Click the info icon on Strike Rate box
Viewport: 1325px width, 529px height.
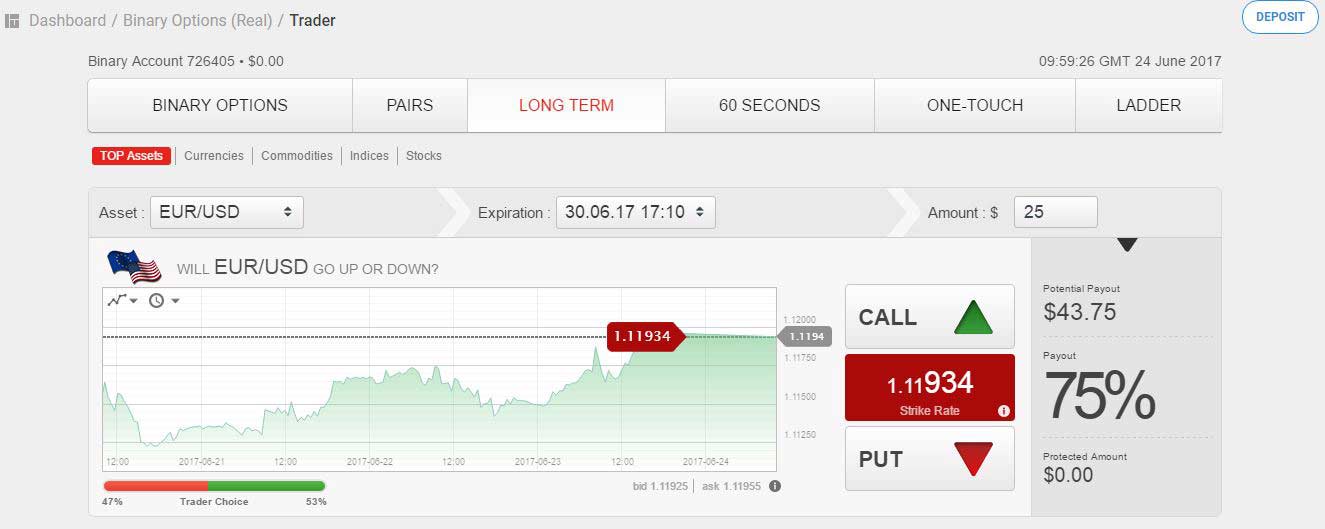[1003, 411]
